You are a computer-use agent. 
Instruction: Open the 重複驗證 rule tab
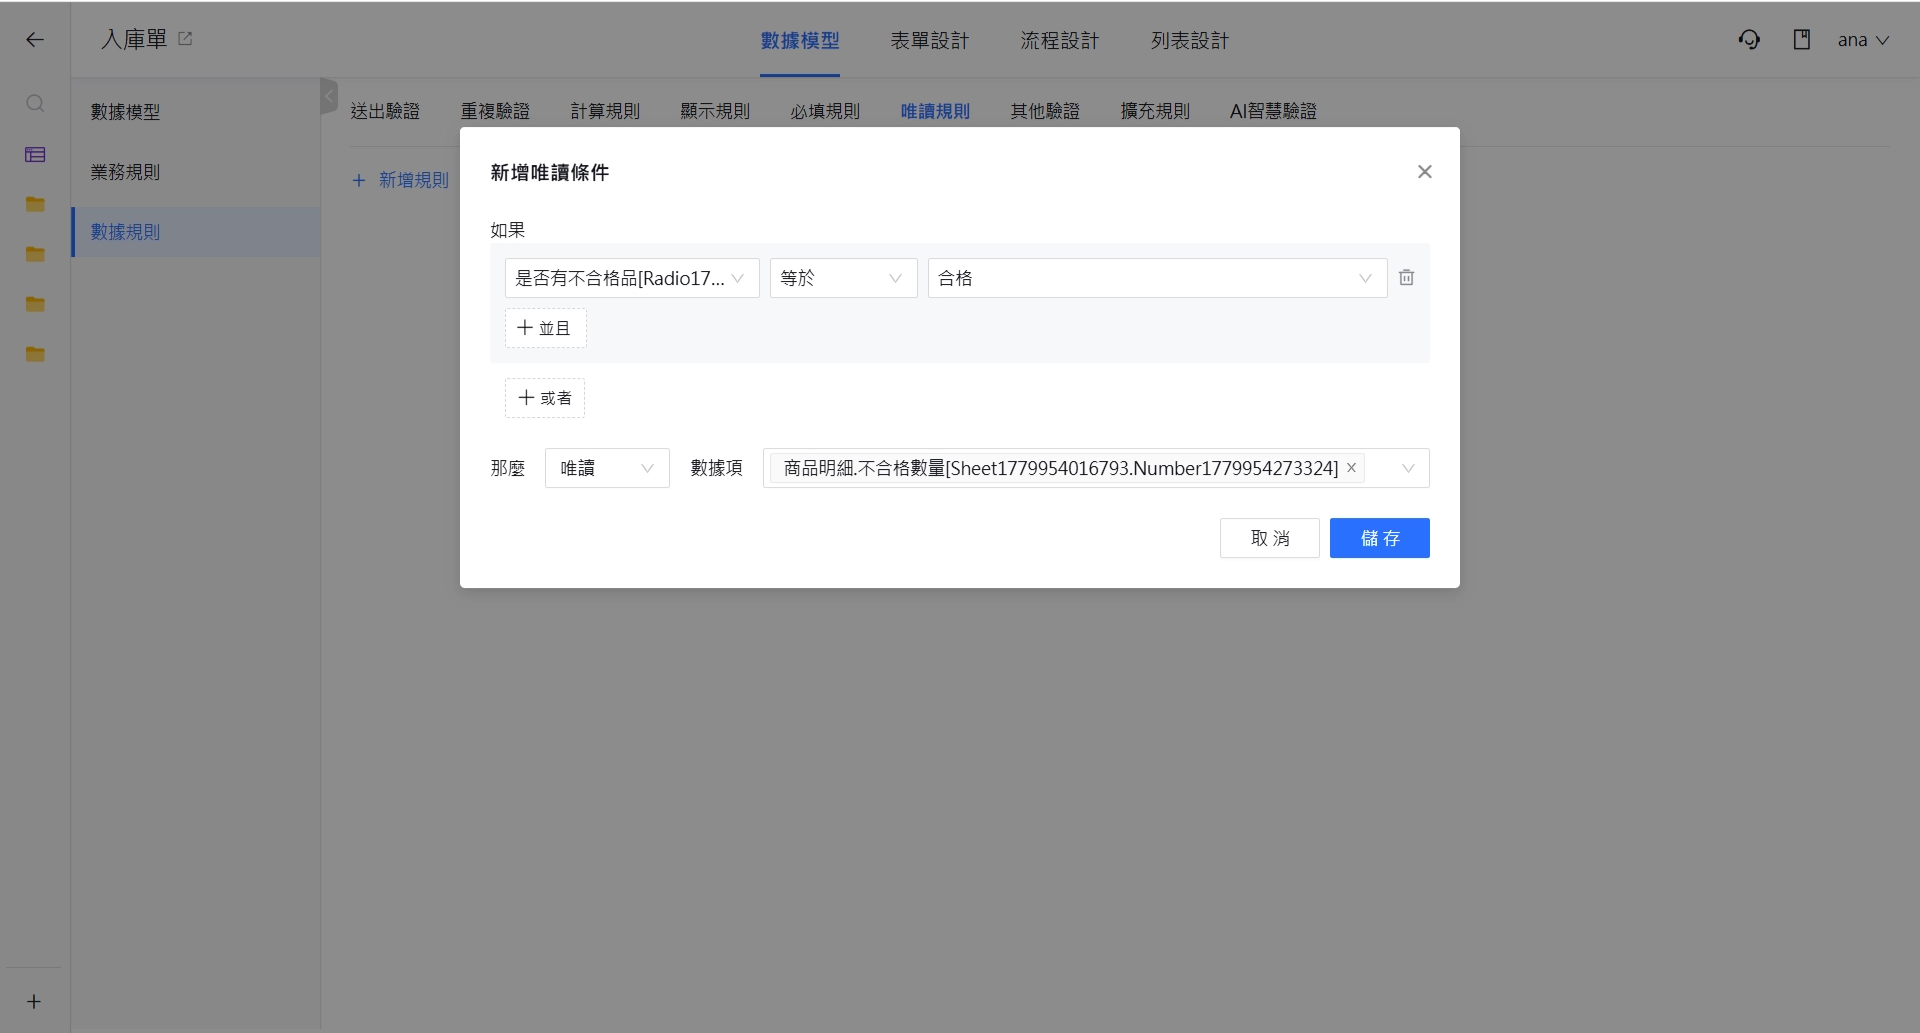tap(495, 111)
